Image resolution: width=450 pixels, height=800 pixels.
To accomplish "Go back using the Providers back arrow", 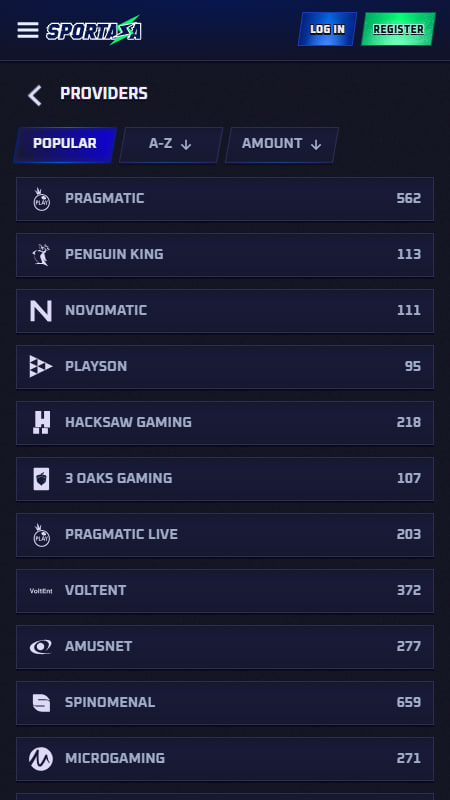I will click(x=35, y=95).
